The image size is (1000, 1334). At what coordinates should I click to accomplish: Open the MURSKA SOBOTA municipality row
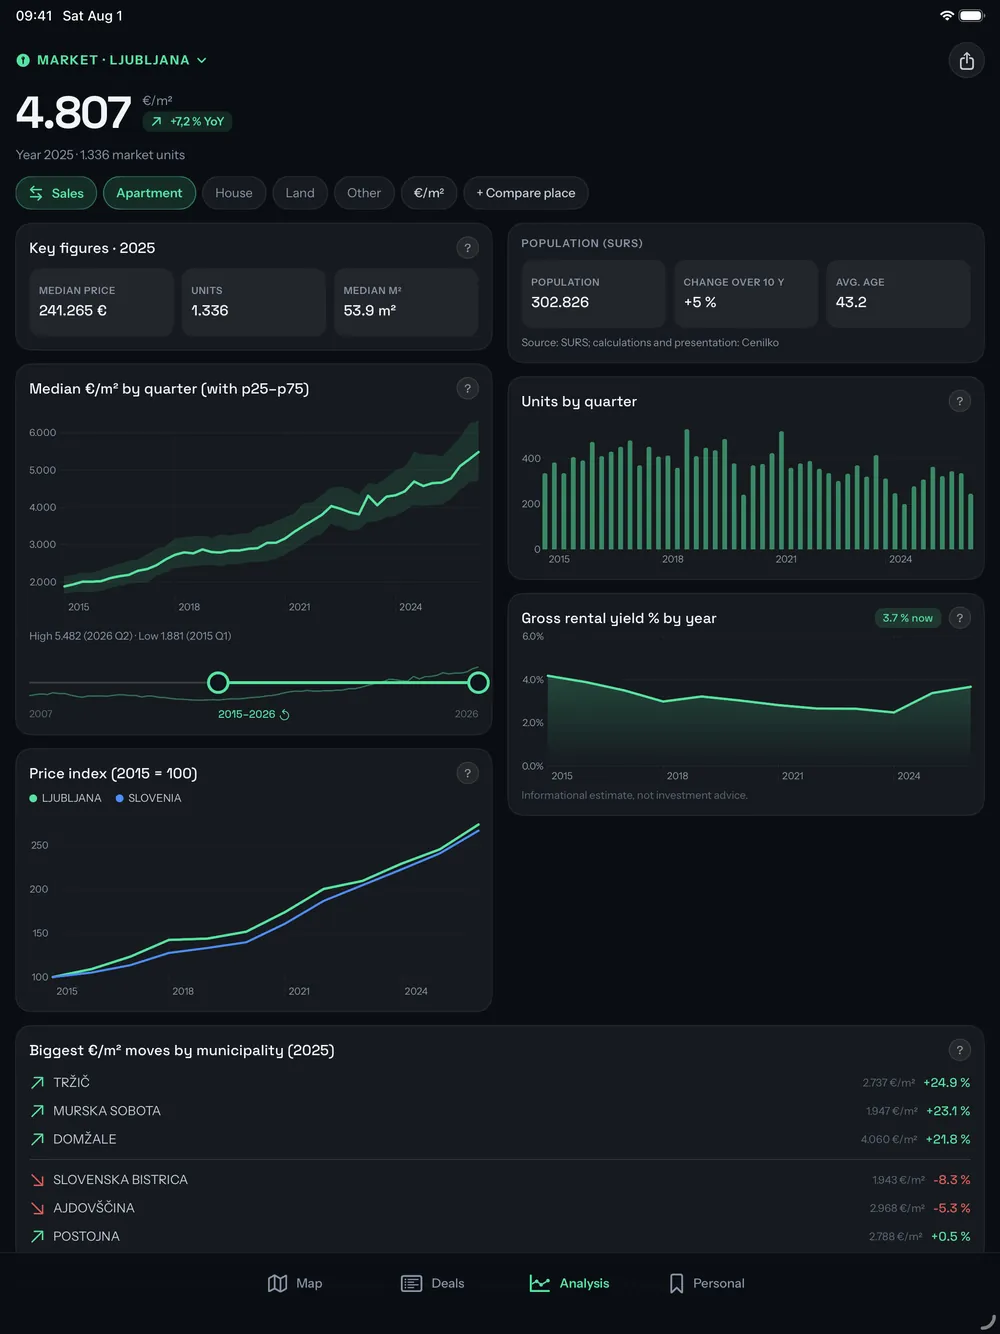coord(500,1111)
